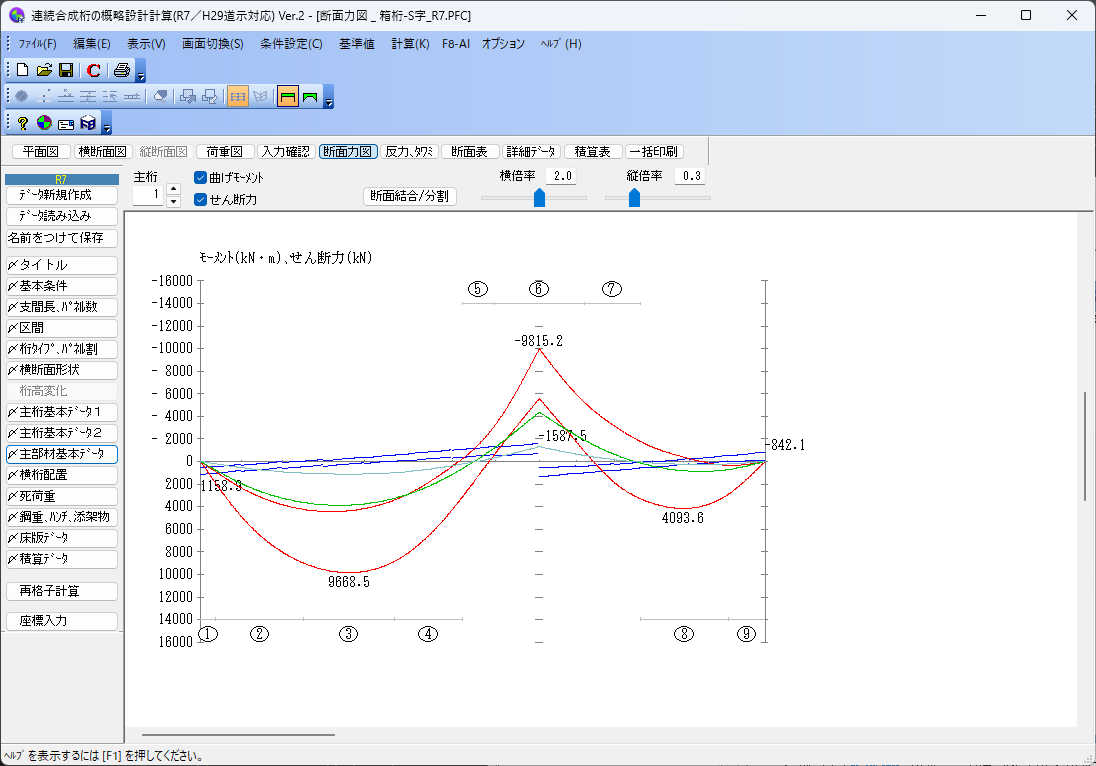Adjust the 縦倍率 slider handle
The width and height of the screenshot is (1096, 766).
634,198
